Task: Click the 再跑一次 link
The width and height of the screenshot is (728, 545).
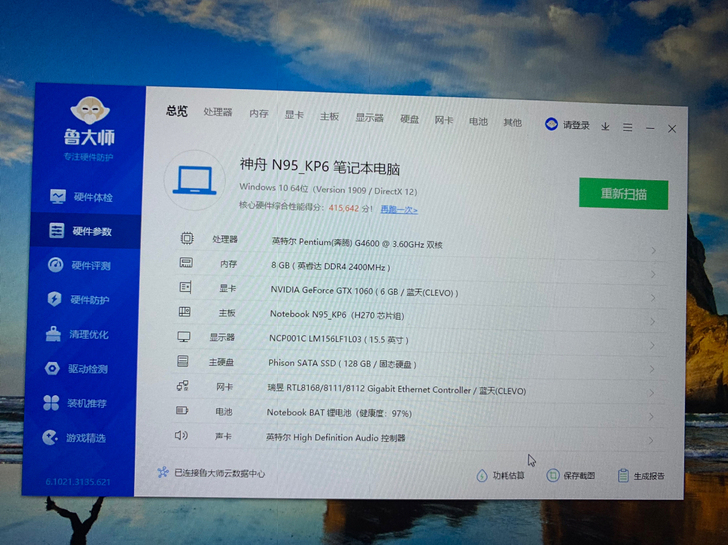Action: coord(399,209)
